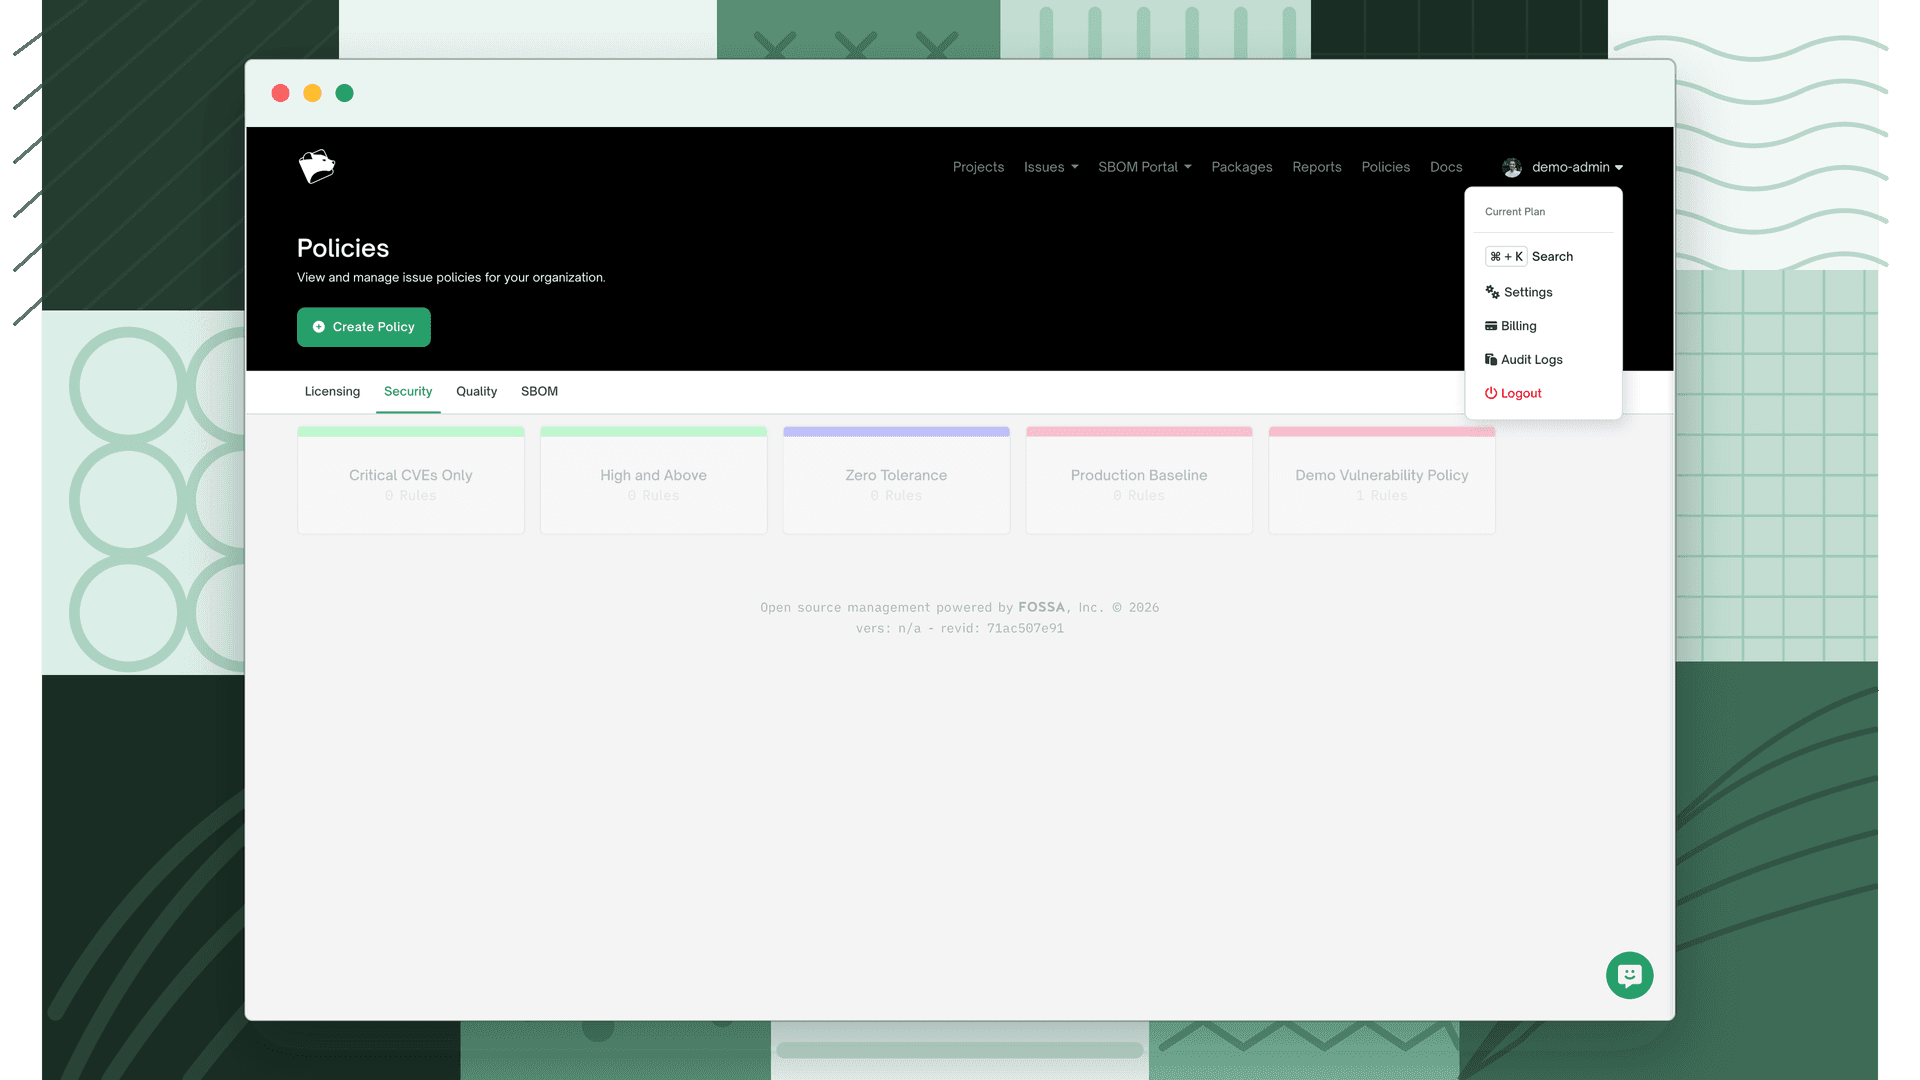Open the Production Baseline policy card
The width and height of the screenshot is (1920, 1080).
click(1139, 481)
